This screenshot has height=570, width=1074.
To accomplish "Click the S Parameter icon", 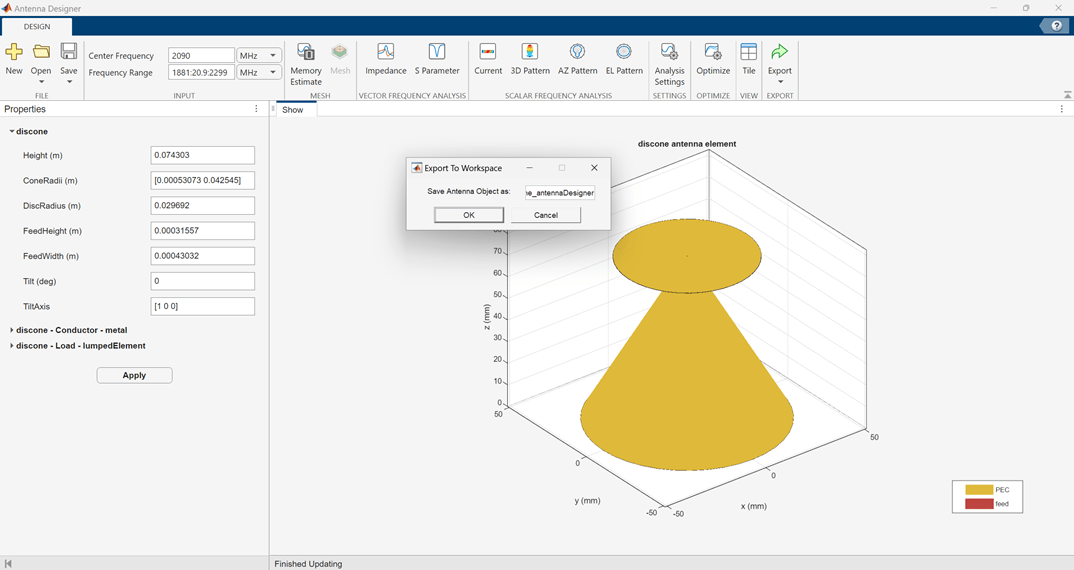I will (x=437, y=58).
